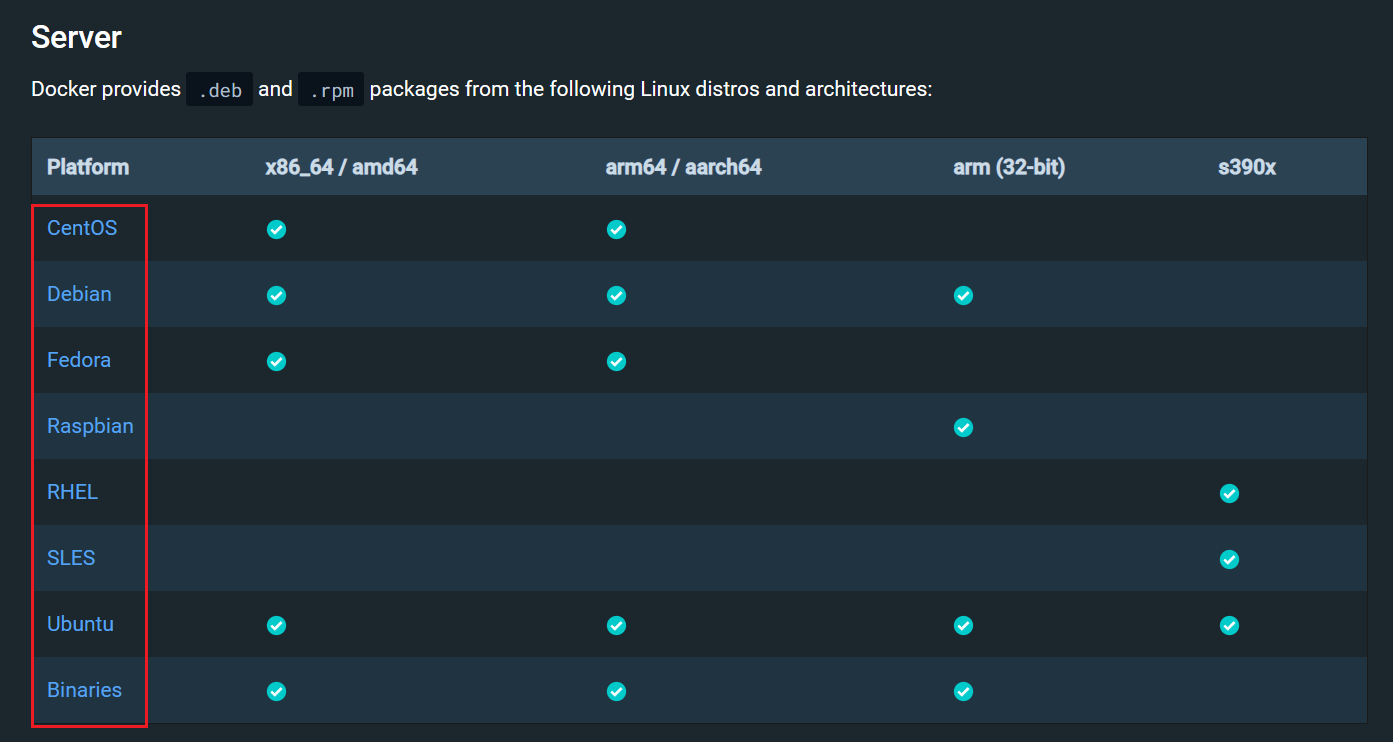Click Fedora arm64 checkmark icon
The height and width of the screenshot is (742, 1393).
click(616, 361)
